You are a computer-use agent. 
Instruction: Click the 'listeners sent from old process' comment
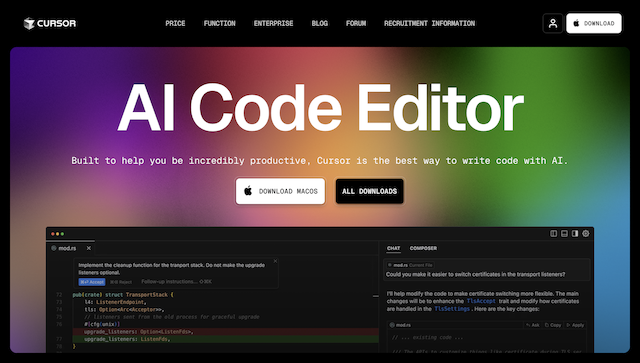[172, 317]
